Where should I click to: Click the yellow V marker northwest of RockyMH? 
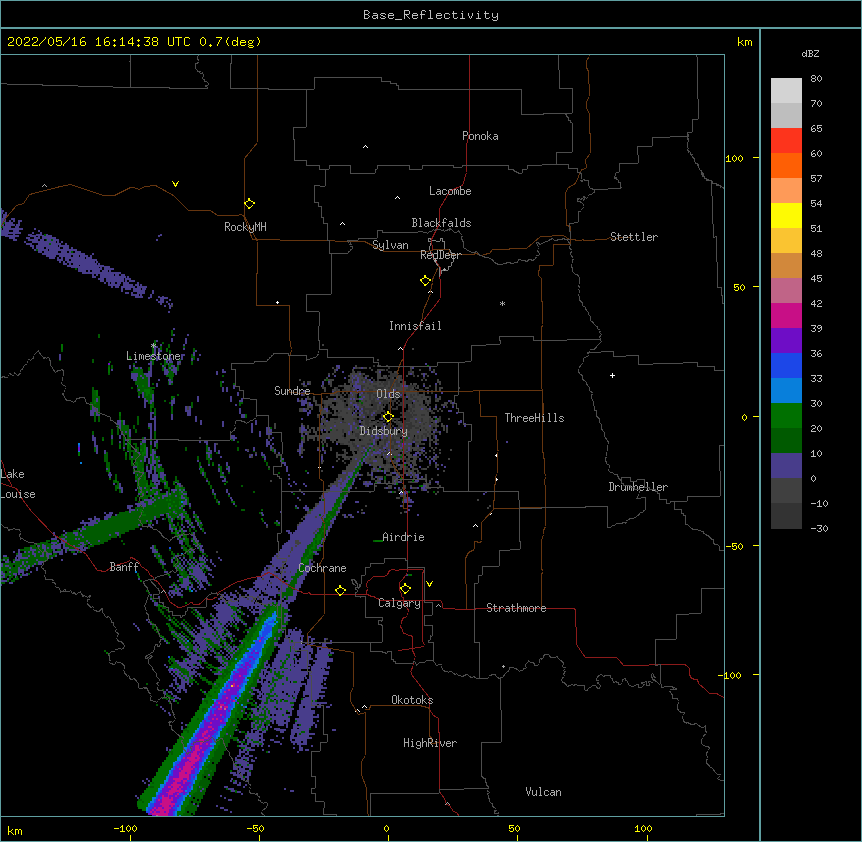[175, 184]
